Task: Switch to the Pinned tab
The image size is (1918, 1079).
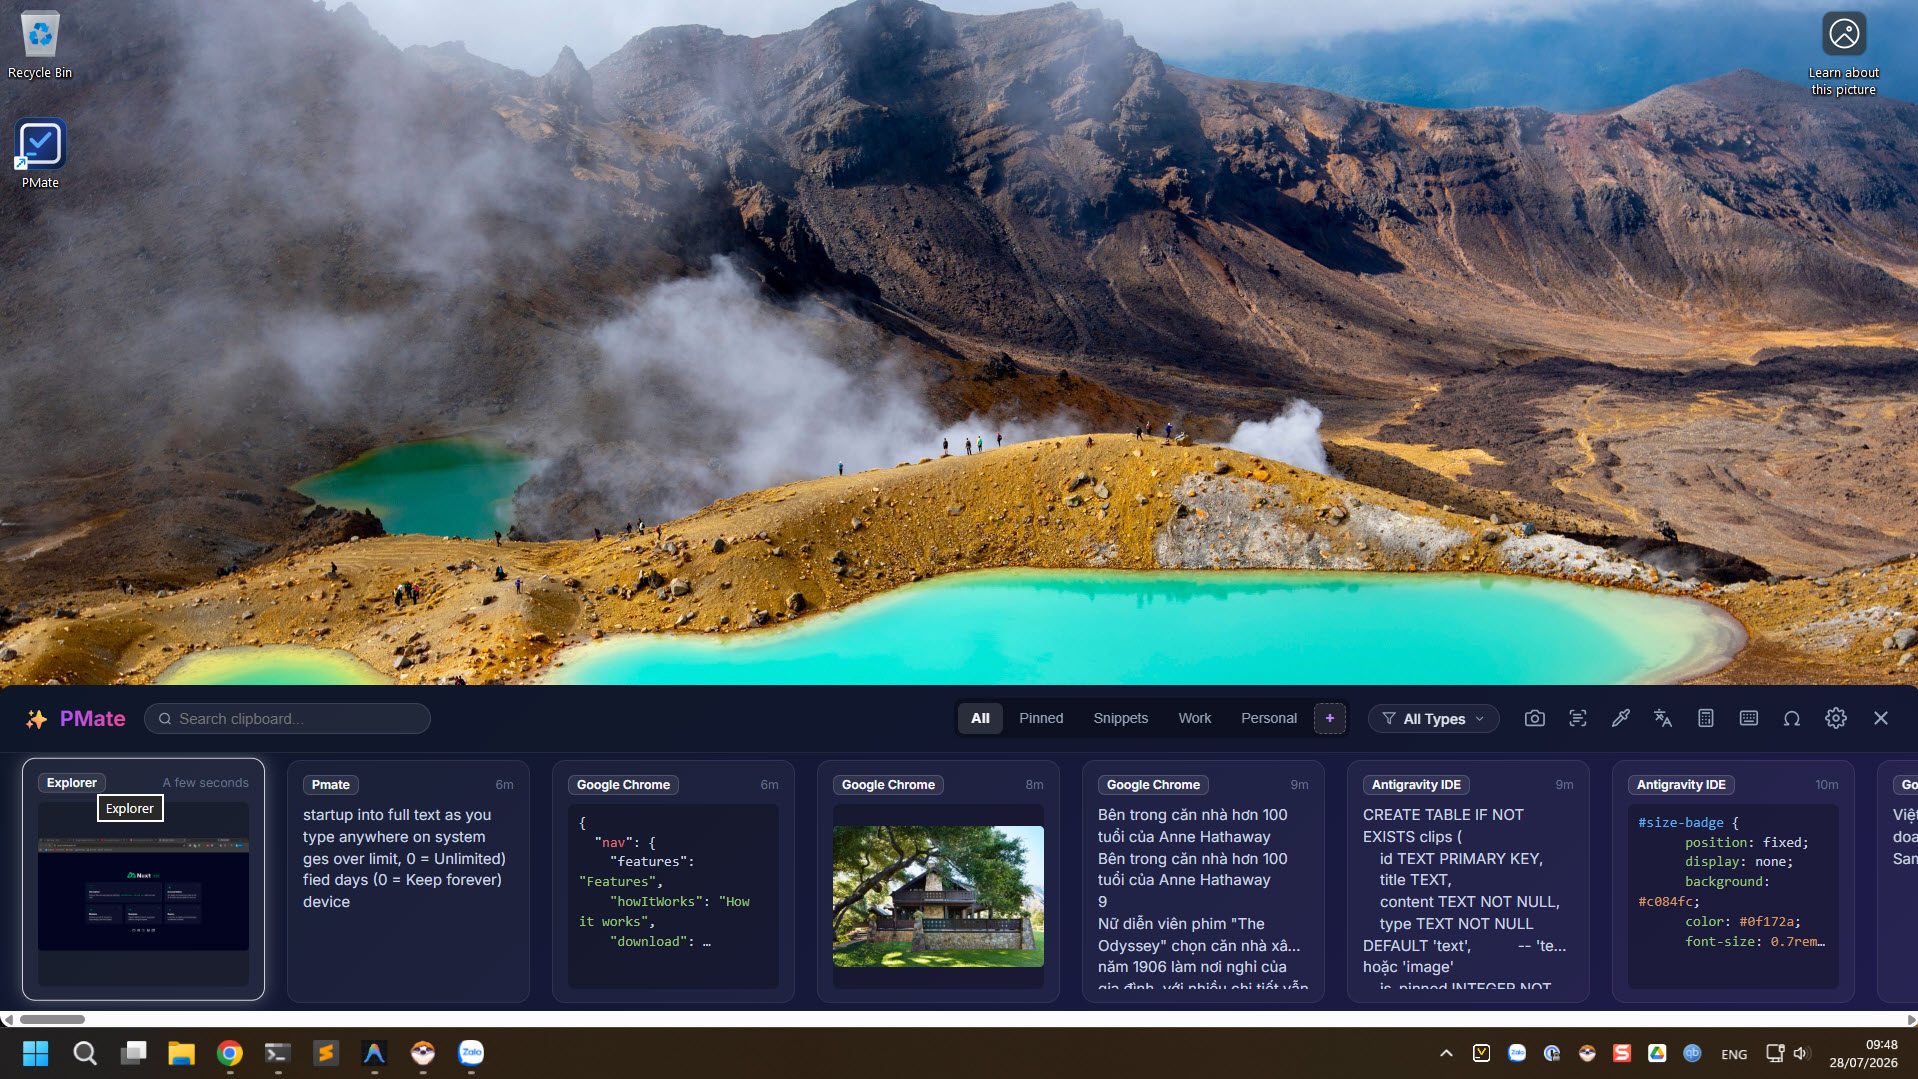Action: click(1041, 718)
